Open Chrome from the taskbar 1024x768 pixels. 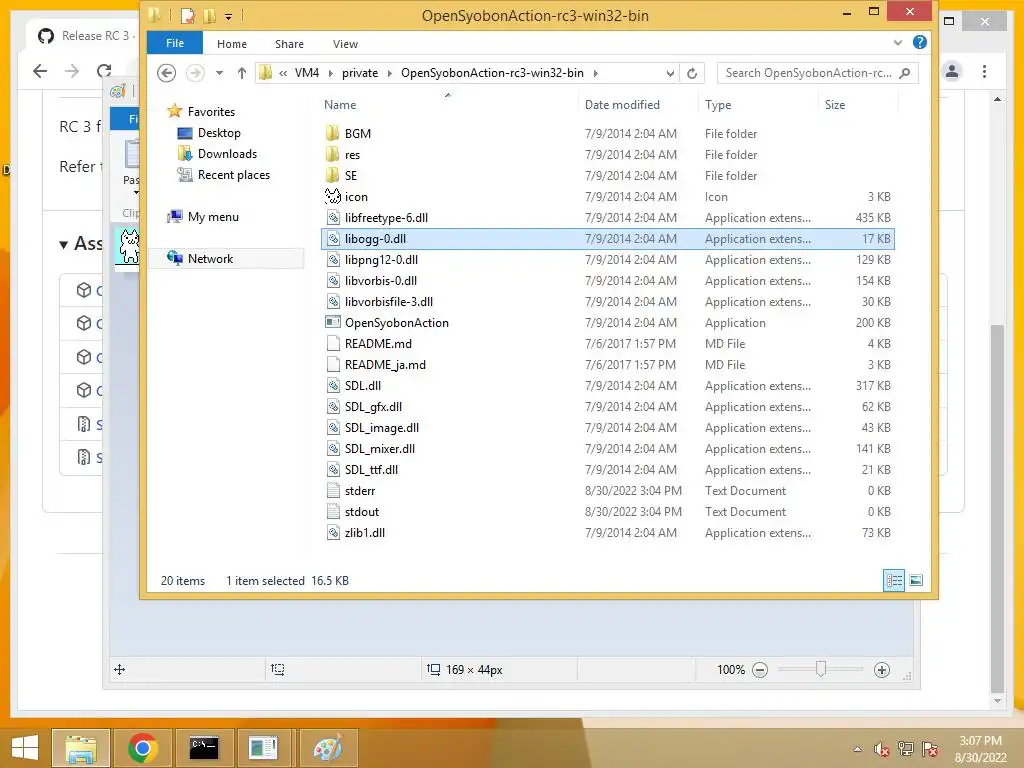[x=142, y=748]
